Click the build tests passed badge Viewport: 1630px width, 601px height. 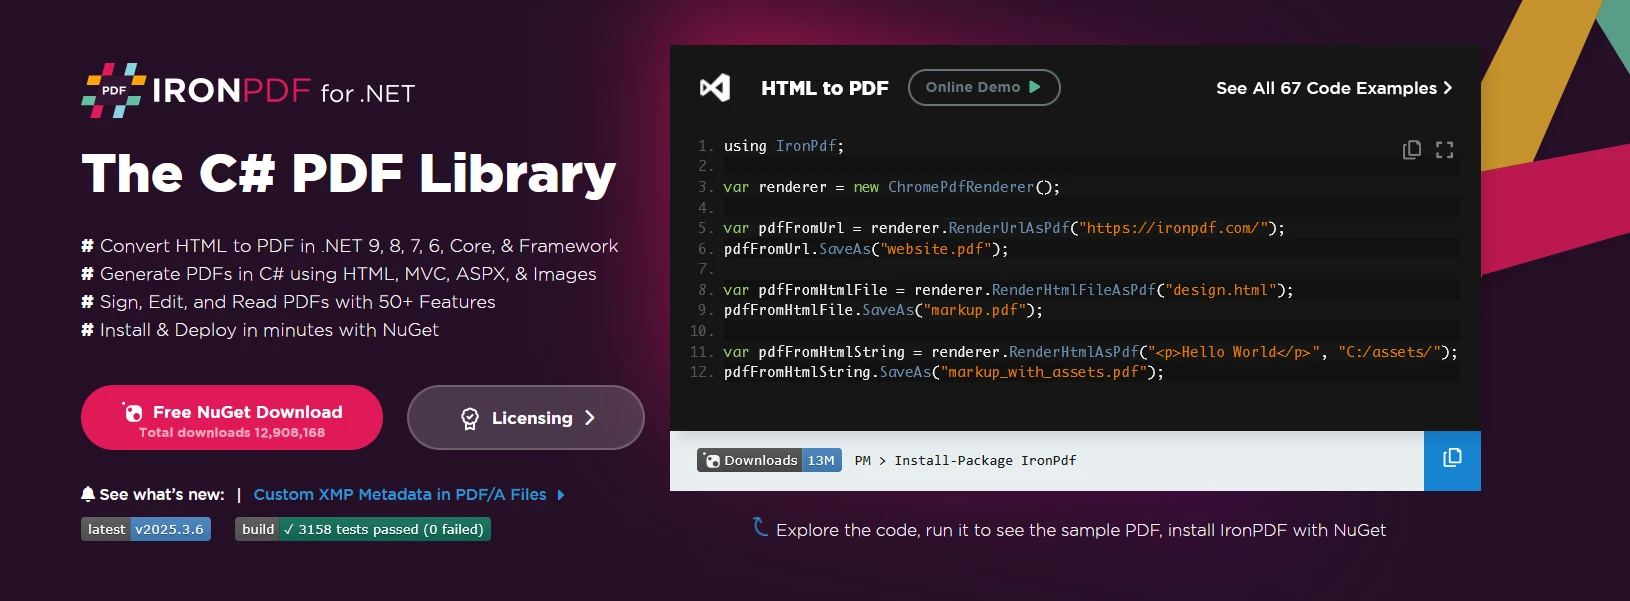pos(362,529)
